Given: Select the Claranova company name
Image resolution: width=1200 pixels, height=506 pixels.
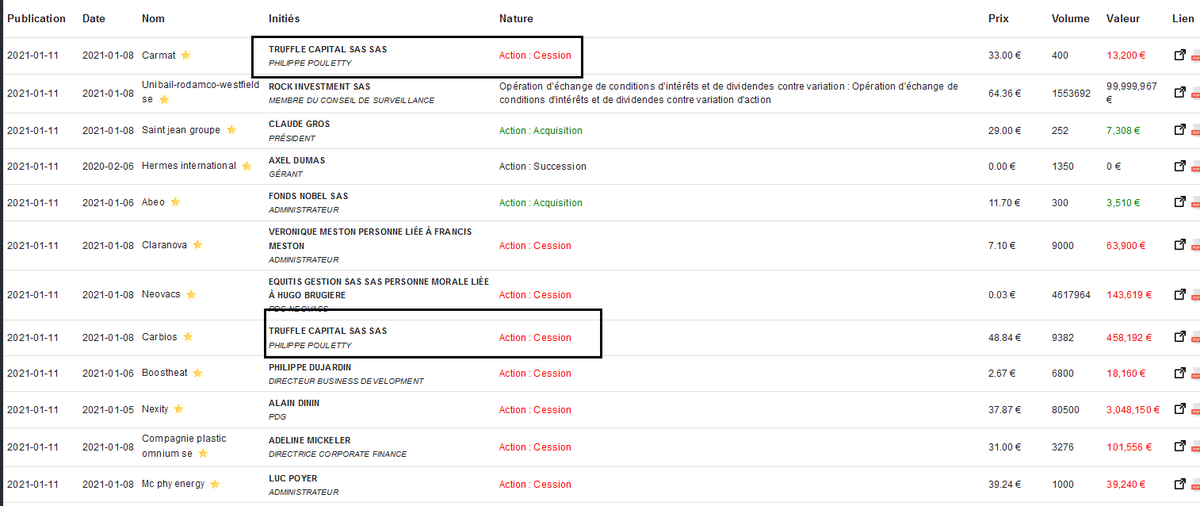Looking at the screenshot, I should pyautogui.click(x=165, y=245).
